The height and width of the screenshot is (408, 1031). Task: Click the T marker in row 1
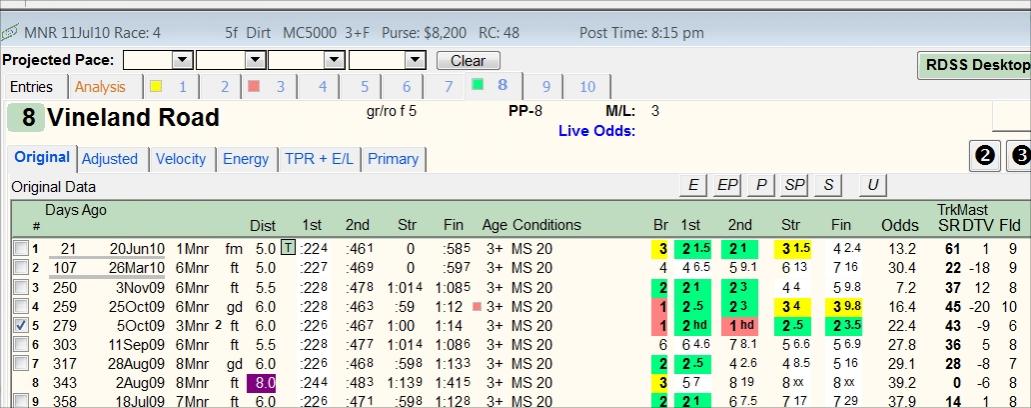point(288,248)
